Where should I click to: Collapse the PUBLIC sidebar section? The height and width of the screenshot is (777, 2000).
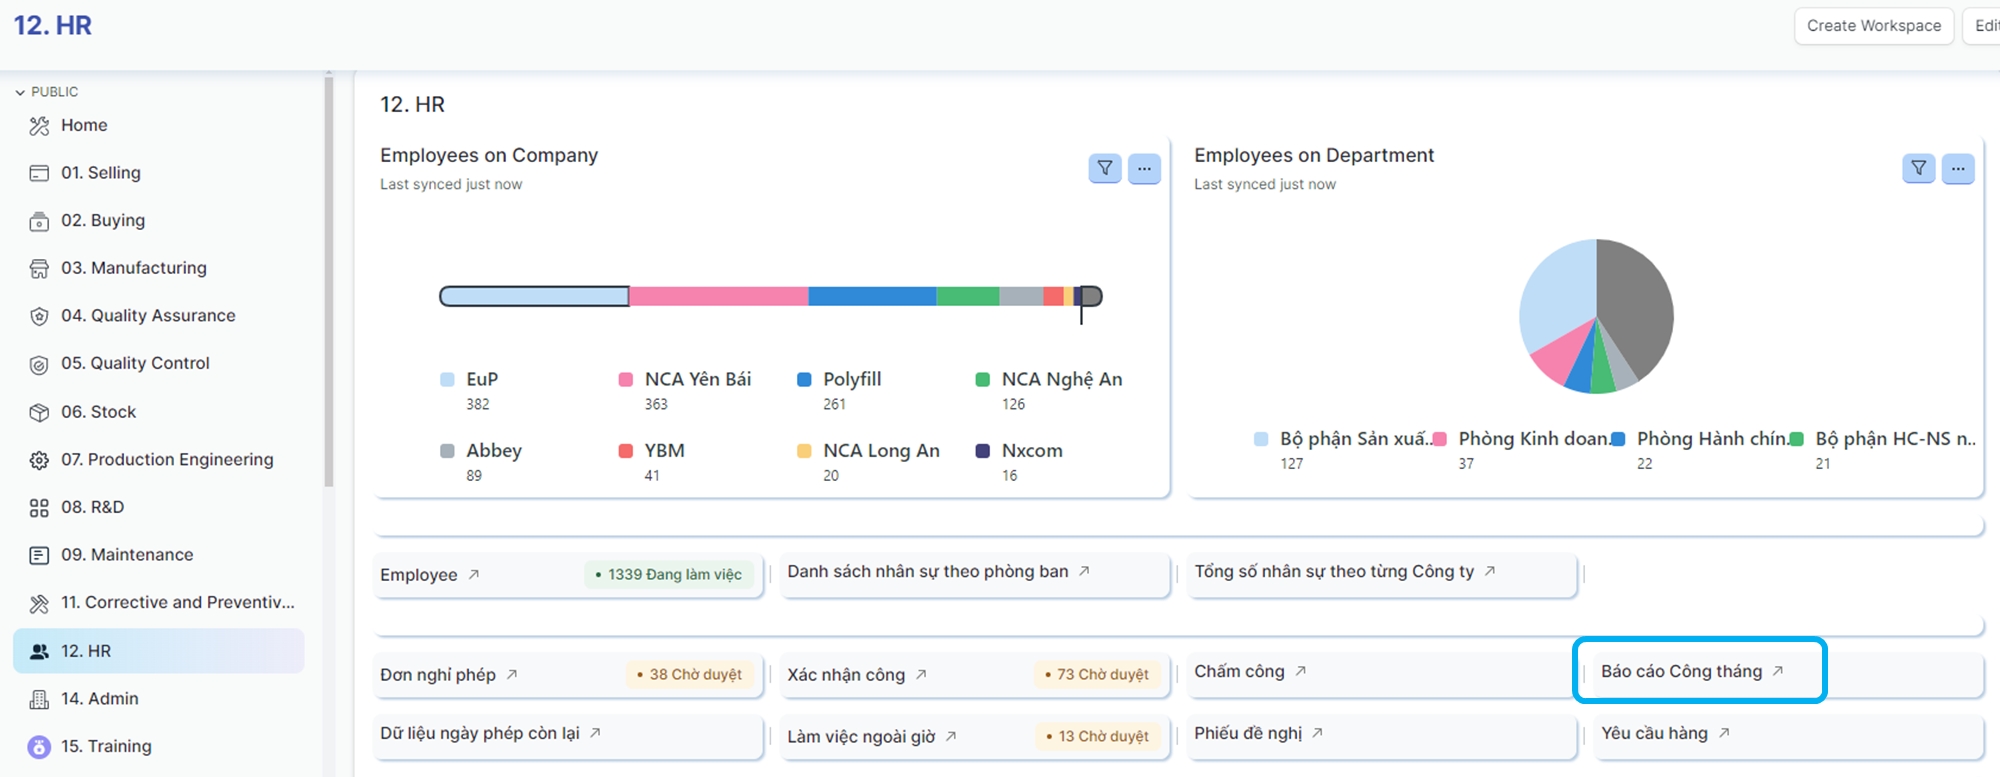[20, 92]
